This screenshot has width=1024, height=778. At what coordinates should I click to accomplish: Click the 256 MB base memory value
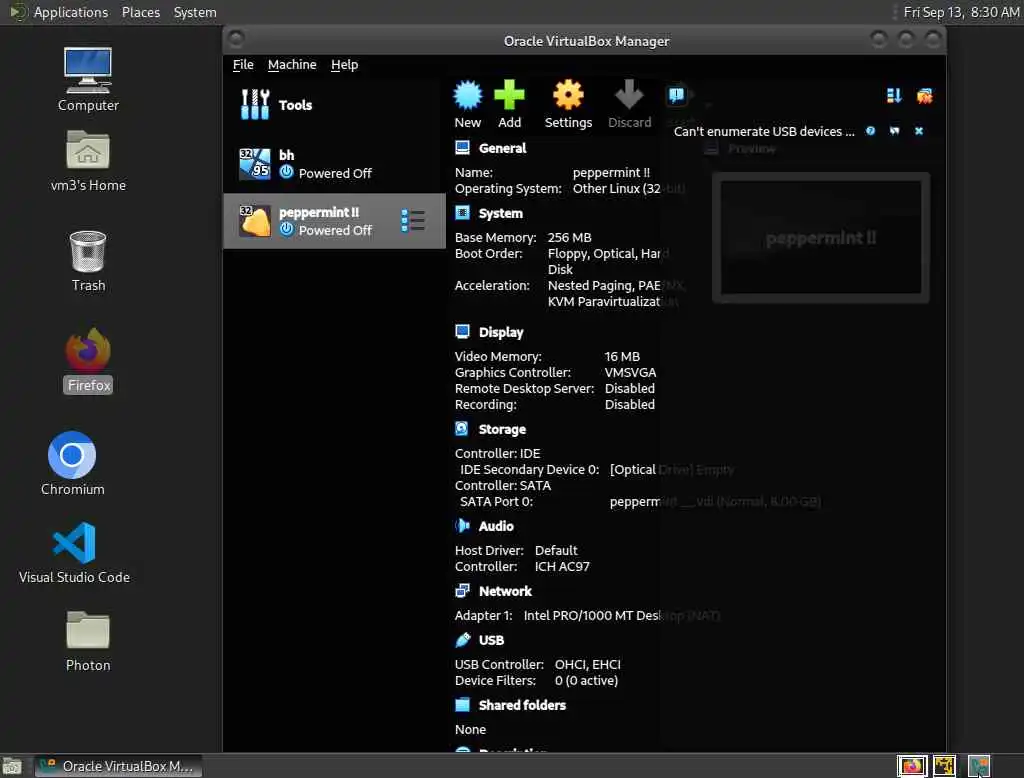click(x=569, y=238)
